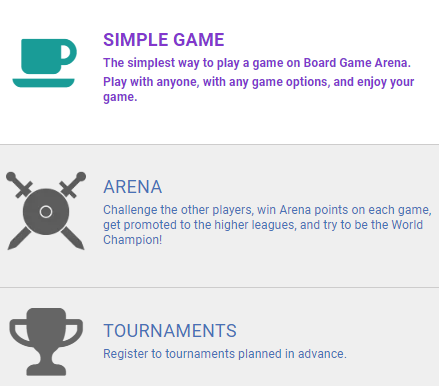Click 'Register to tournaments planned in advance' text
The image size is (439, 386).
point(225,354)
